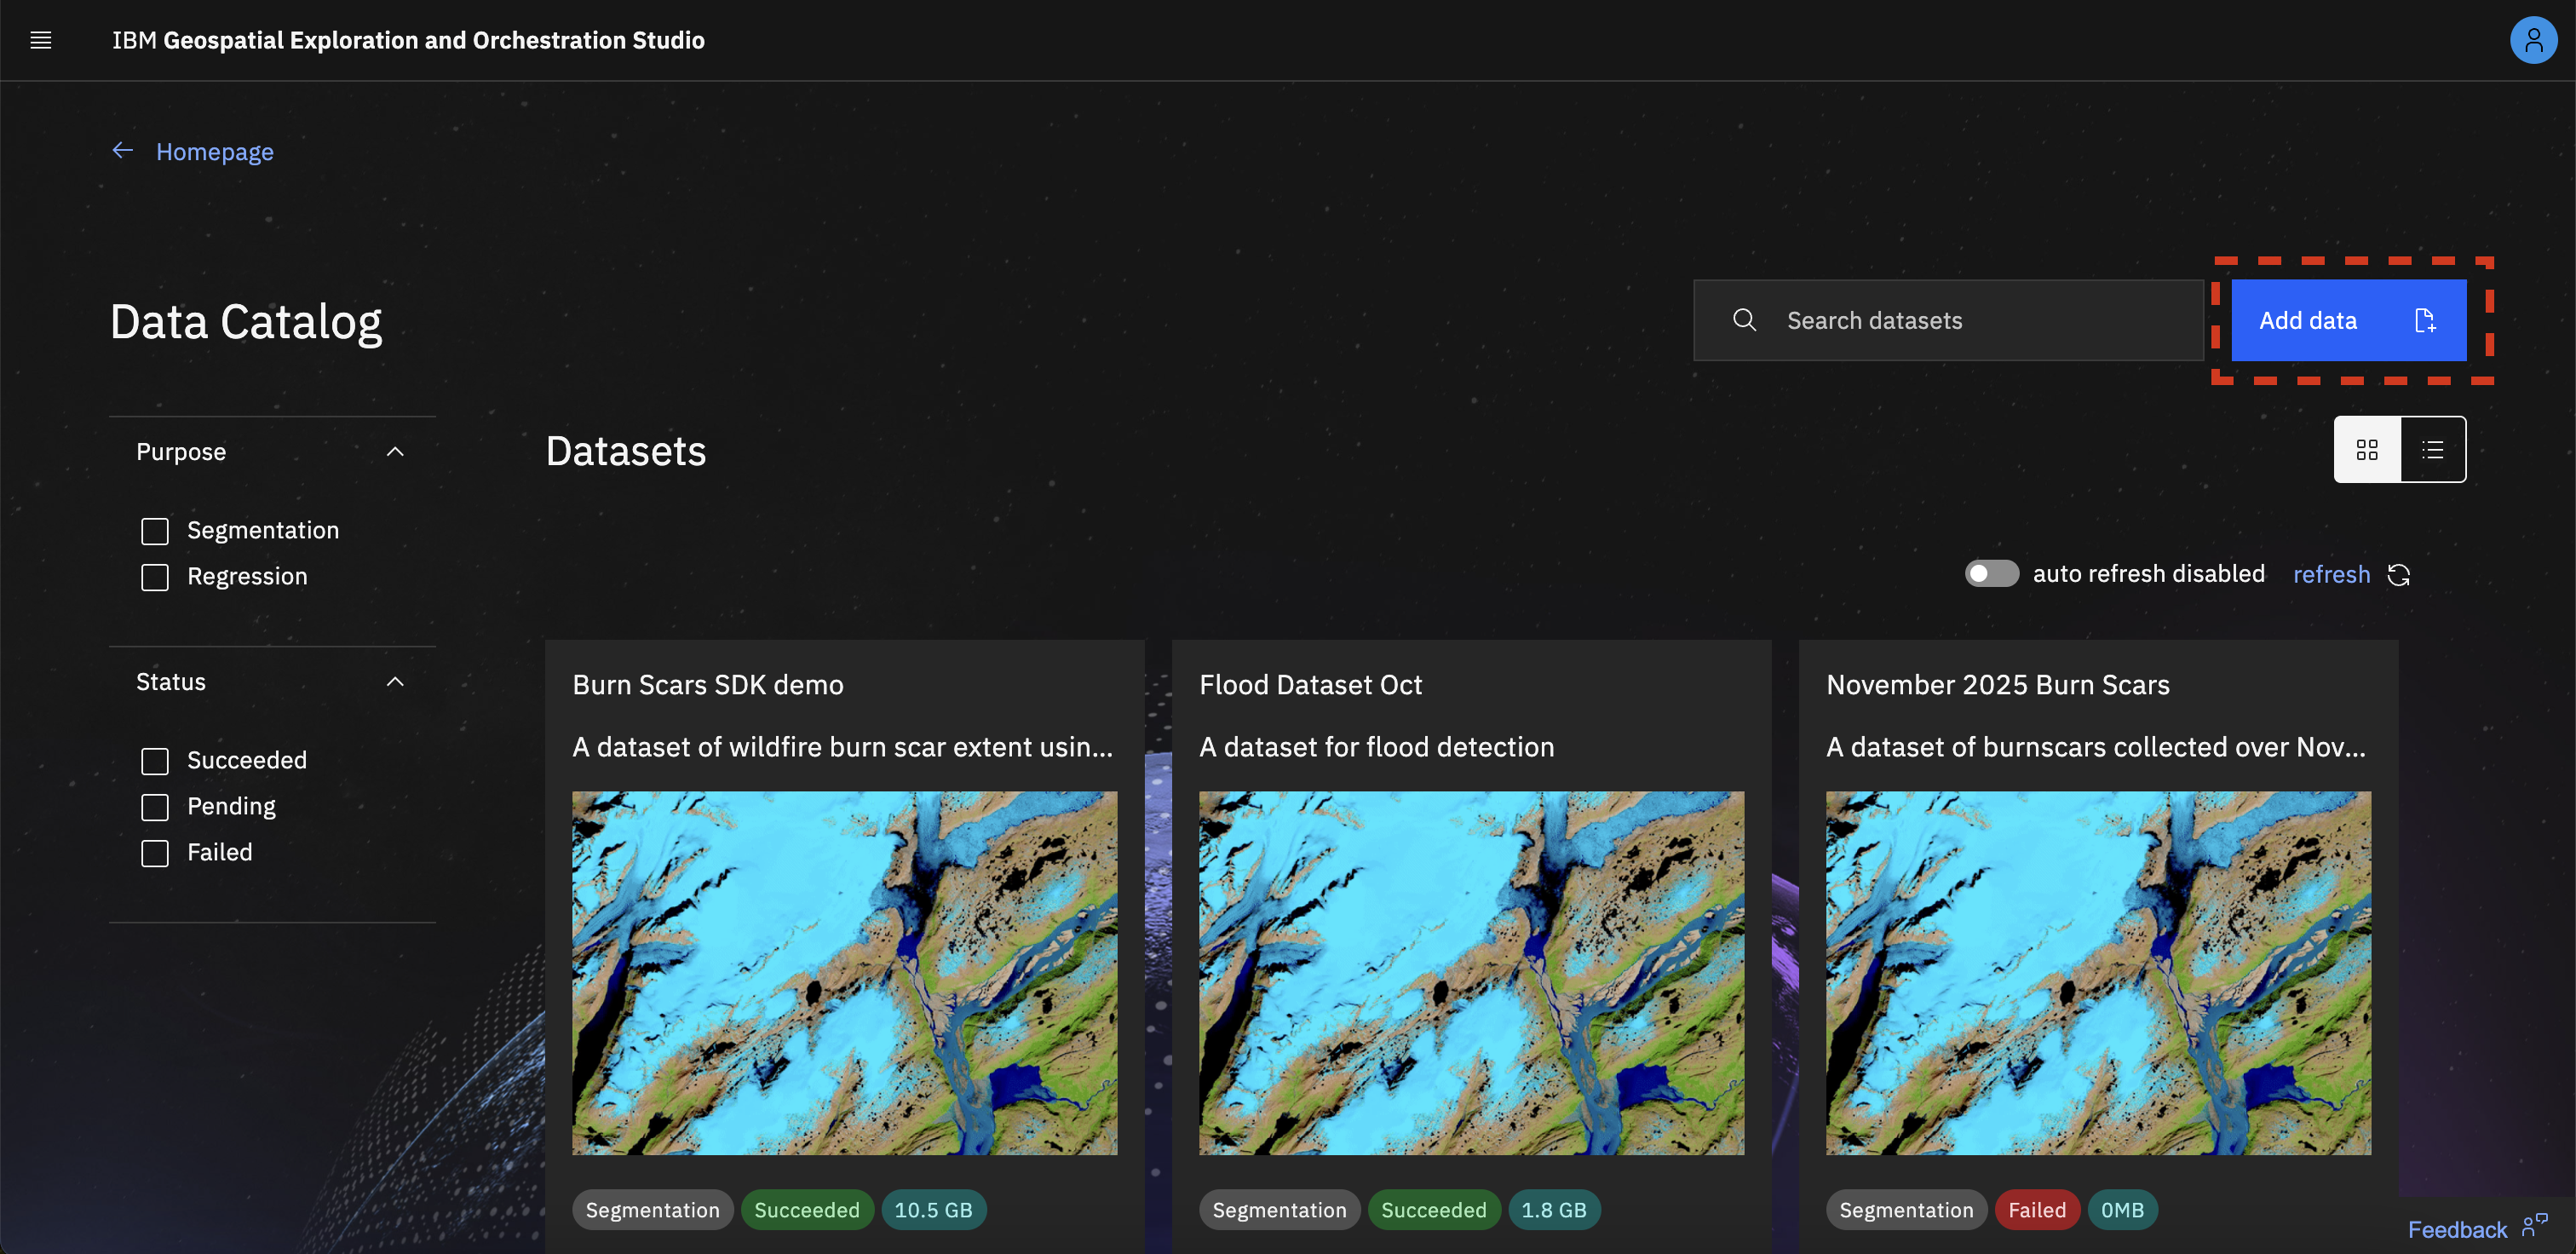Viewport: 2576px width, 1254px height.
Task: Check the Failed status filter
Action: pos(155,853)
